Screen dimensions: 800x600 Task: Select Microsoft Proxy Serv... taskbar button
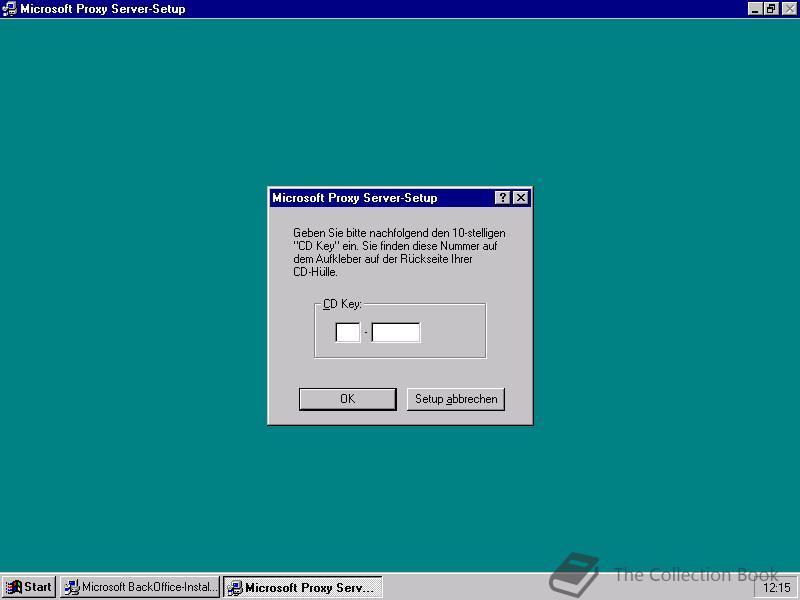point(303,587)
